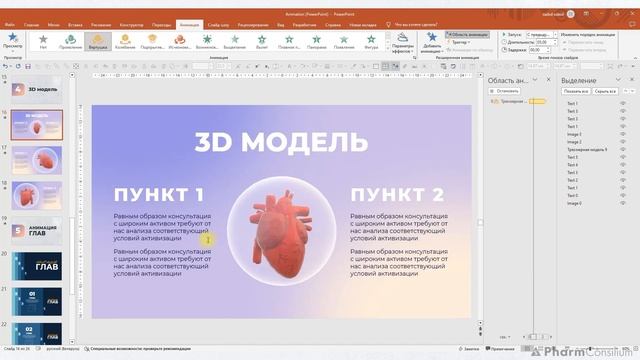Image resolution: width=640 pixels, height=360 pixels.
Task: Select the 3D heart model on slide
Action: click(x=282, y=233)
